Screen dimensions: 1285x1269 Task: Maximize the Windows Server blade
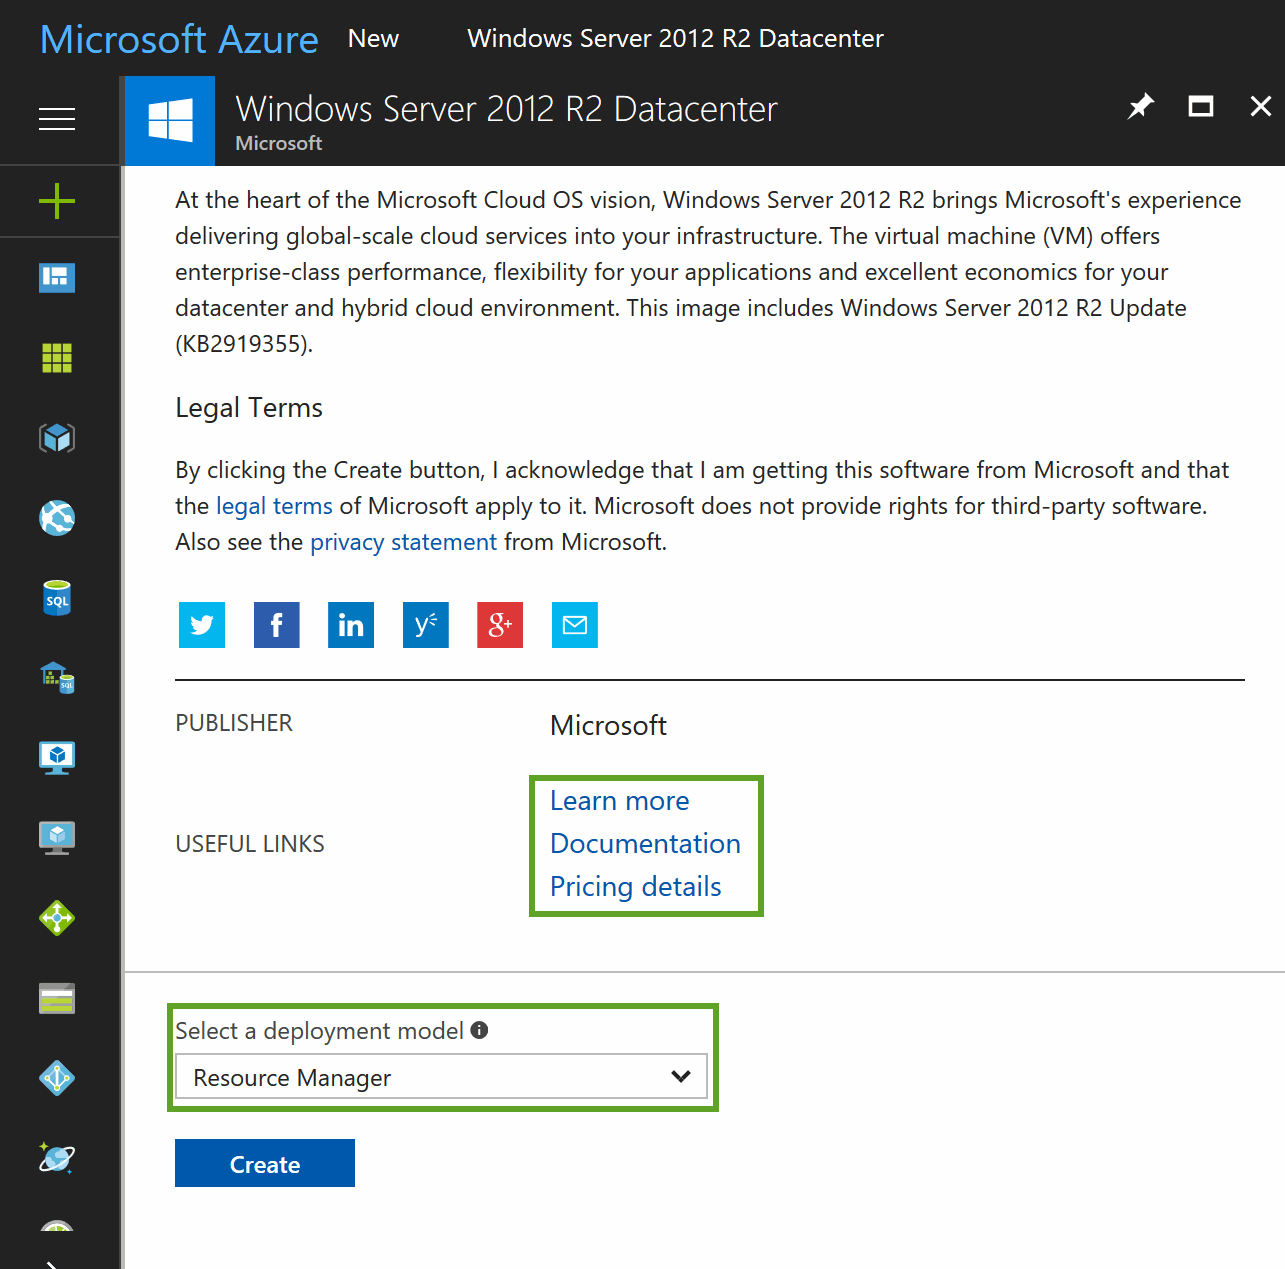(1201, 106)
